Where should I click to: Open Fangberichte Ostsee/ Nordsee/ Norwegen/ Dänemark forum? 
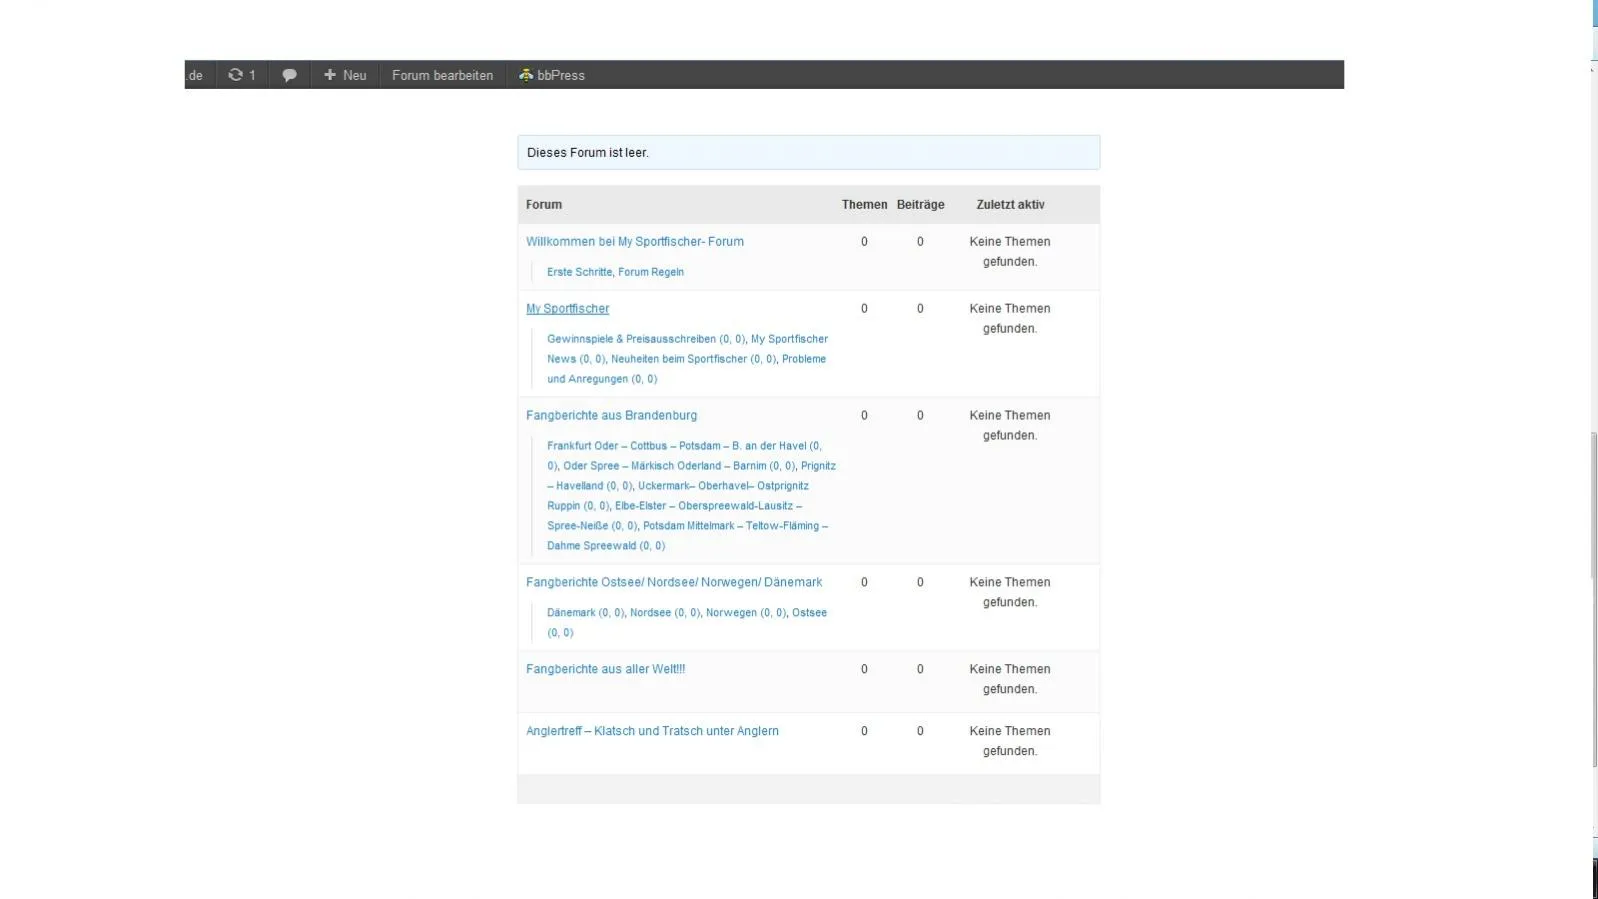pos(674,583)
